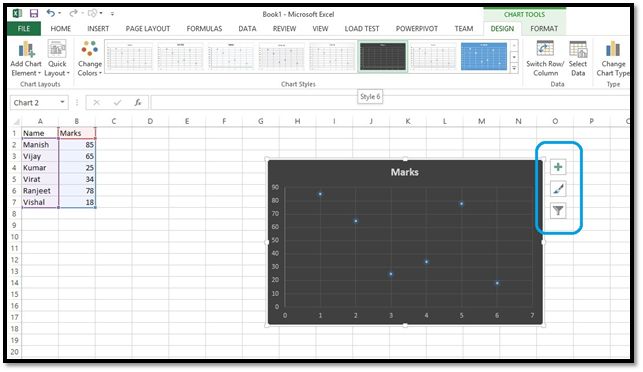643x372 pixels.
Task: Click the funnel Chart Filters button
Action: [x=558, y=211]
